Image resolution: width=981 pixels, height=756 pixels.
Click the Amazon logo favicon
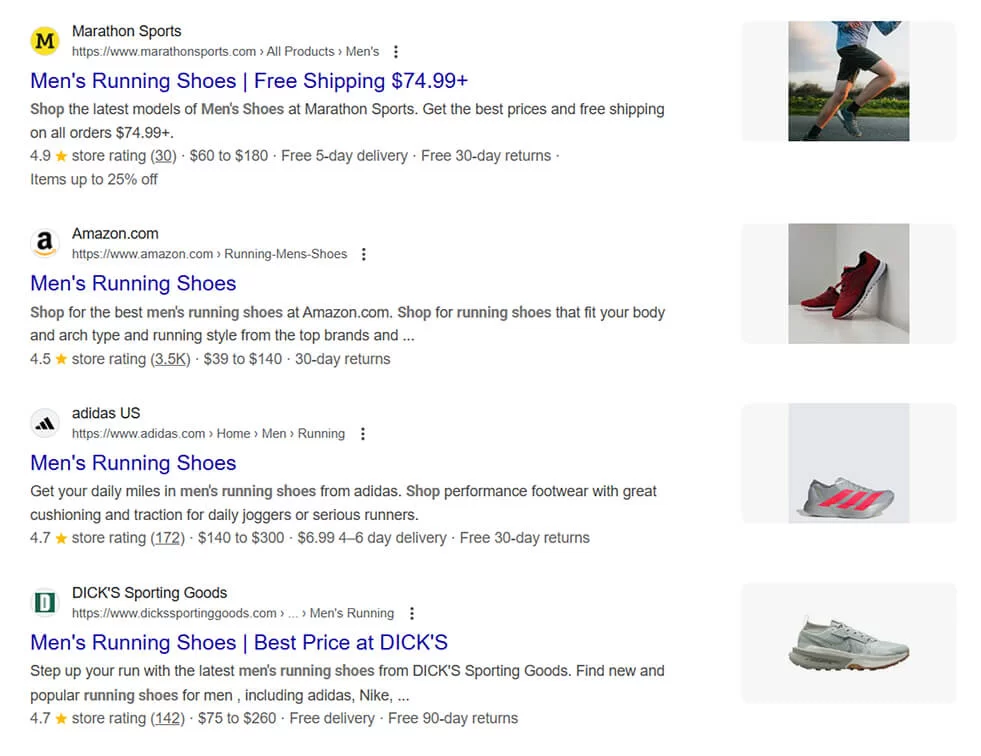click(x=44, y=243)
